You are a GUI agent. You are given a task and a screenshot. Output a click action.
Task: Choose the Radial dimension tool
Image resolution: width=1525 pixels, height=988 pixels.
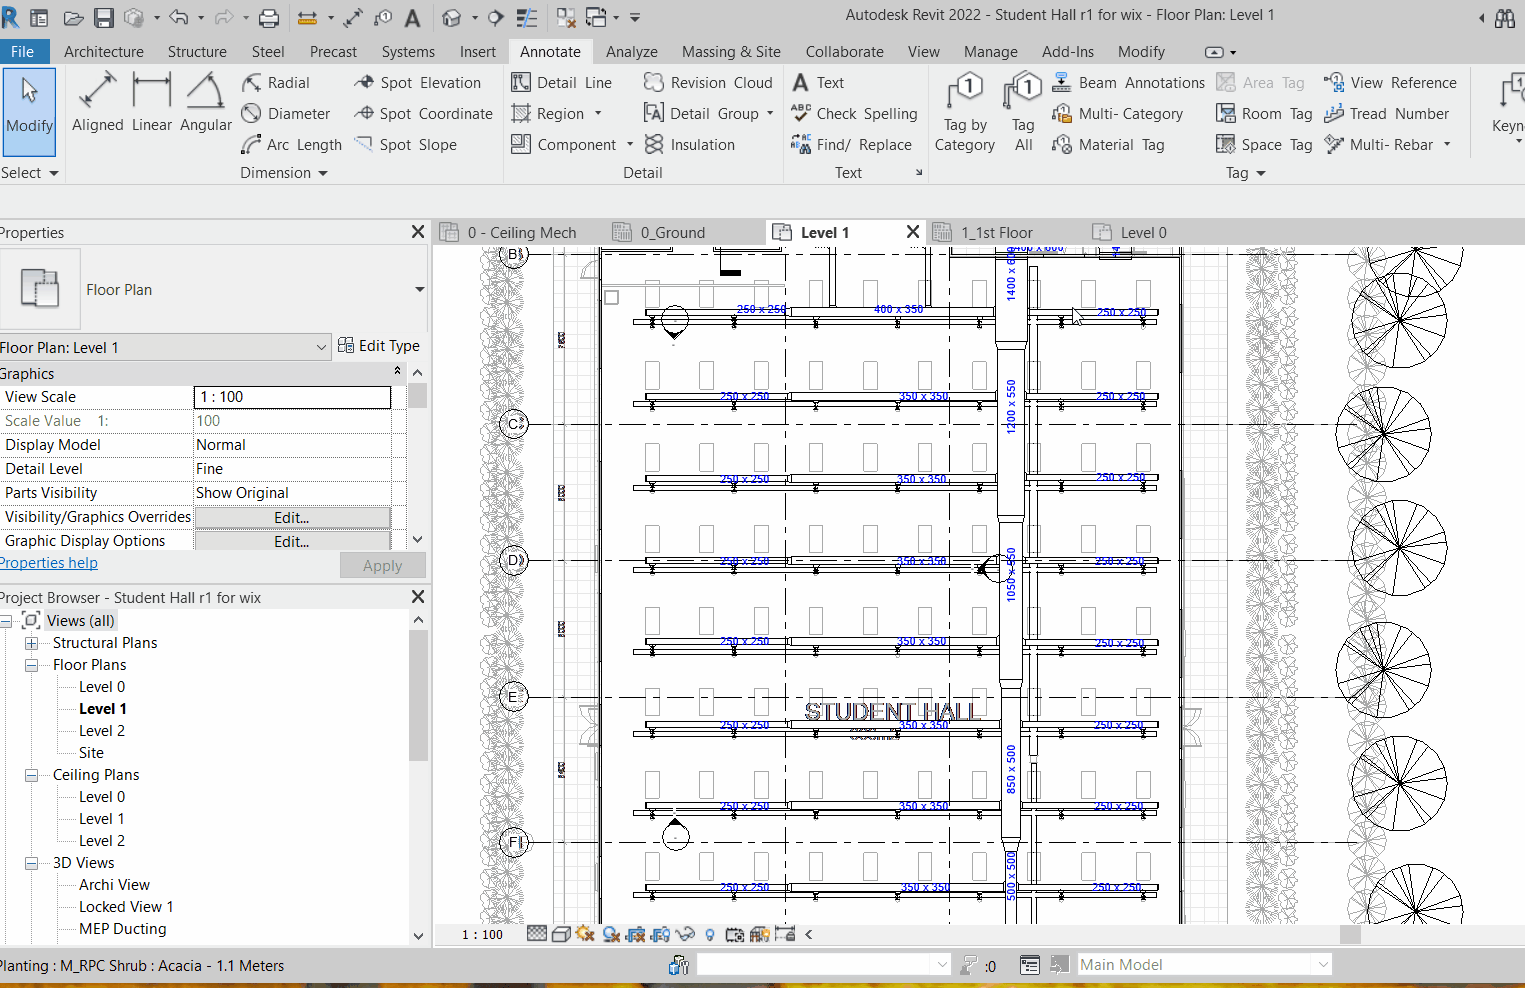[276, 83]
